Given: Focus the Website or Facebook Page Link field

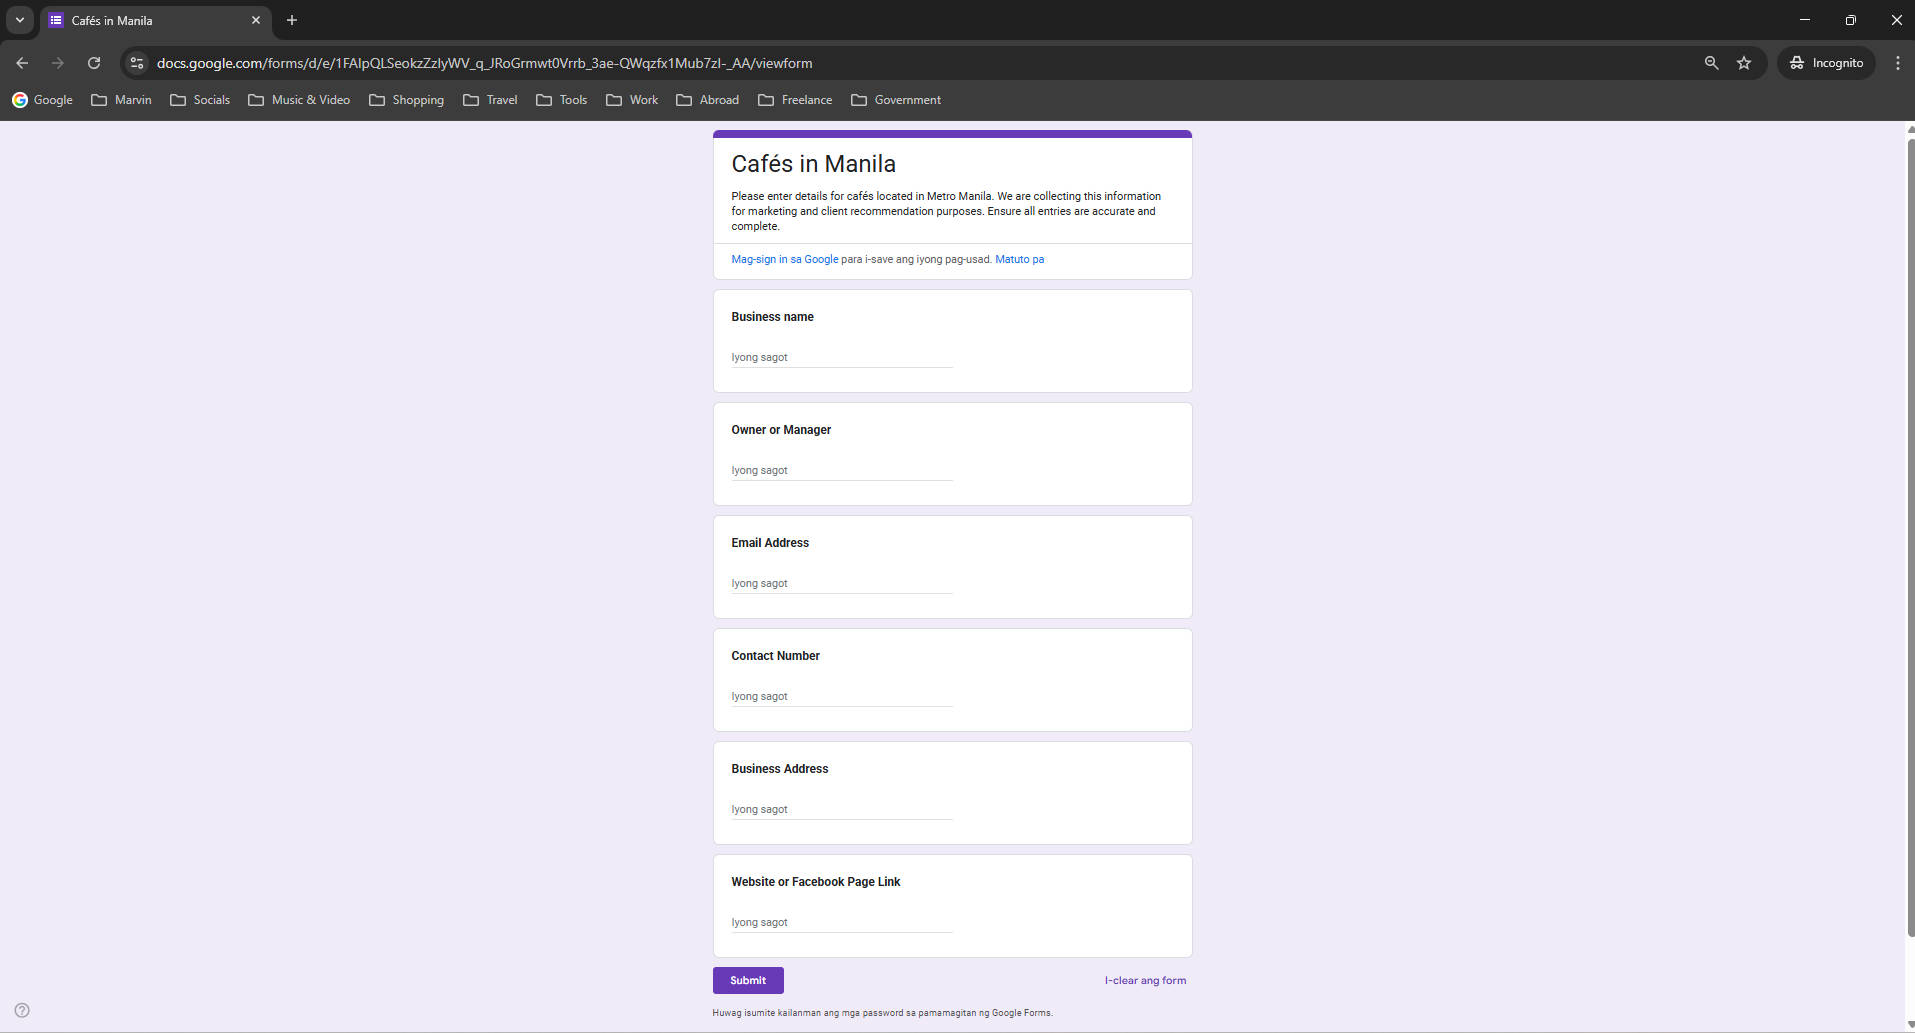Looking at the screenshot, I should (x=842, y=922).
